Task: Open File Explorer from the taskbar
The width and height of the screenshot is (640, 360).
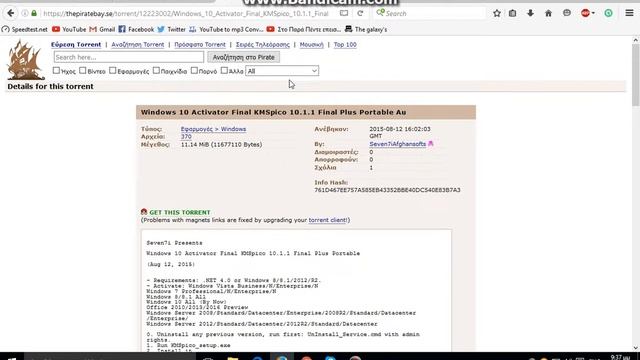Action: 233,358
